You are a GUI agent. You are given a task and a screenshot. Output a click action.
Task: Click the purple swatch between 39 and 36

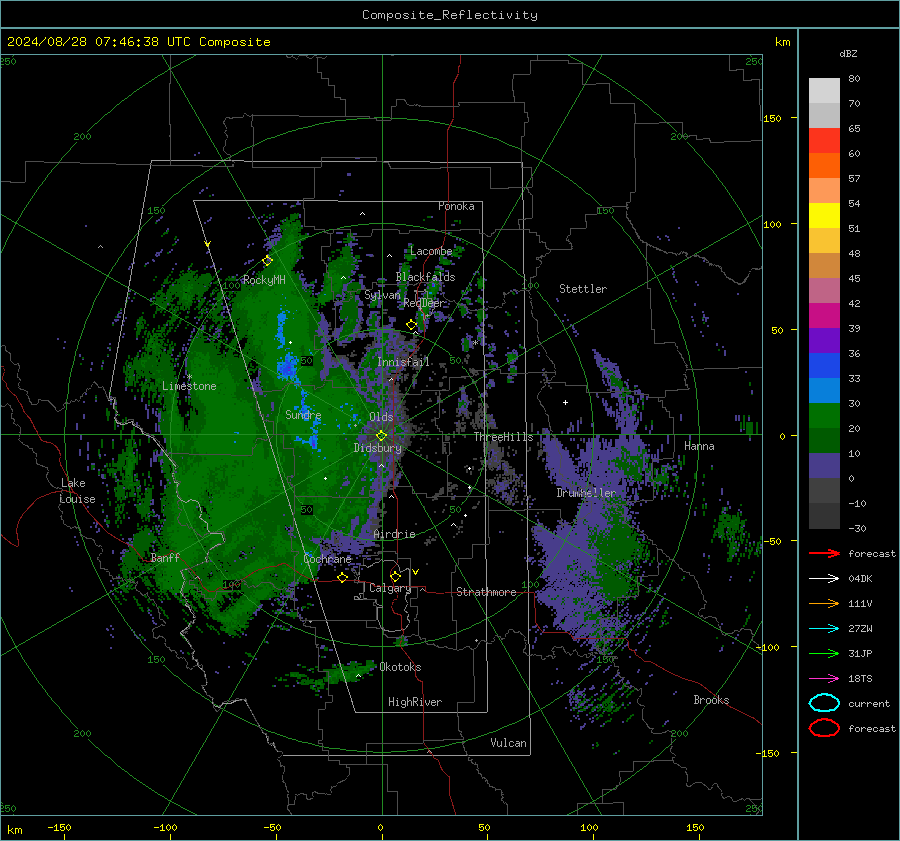coord(824,340)
